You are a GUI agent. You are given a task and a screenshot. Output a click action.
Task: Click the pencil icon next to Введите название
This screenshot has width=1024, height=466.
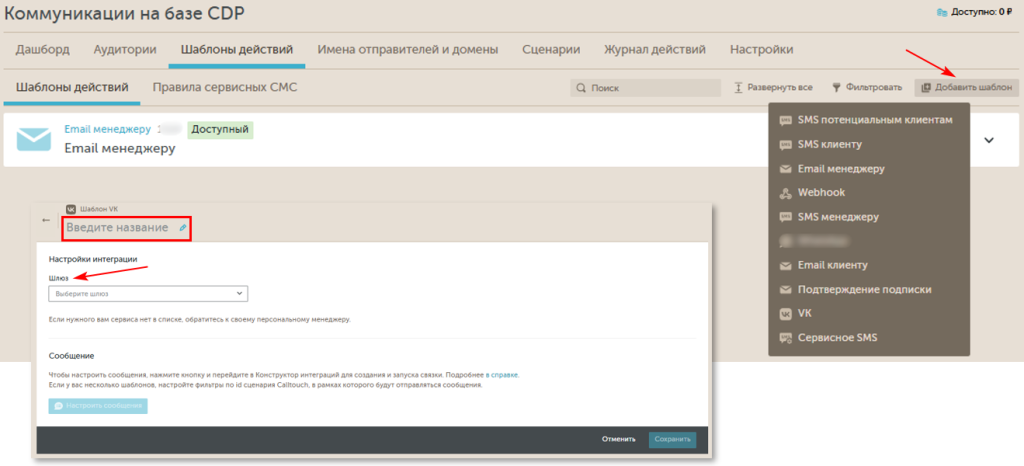coord(182,228)
